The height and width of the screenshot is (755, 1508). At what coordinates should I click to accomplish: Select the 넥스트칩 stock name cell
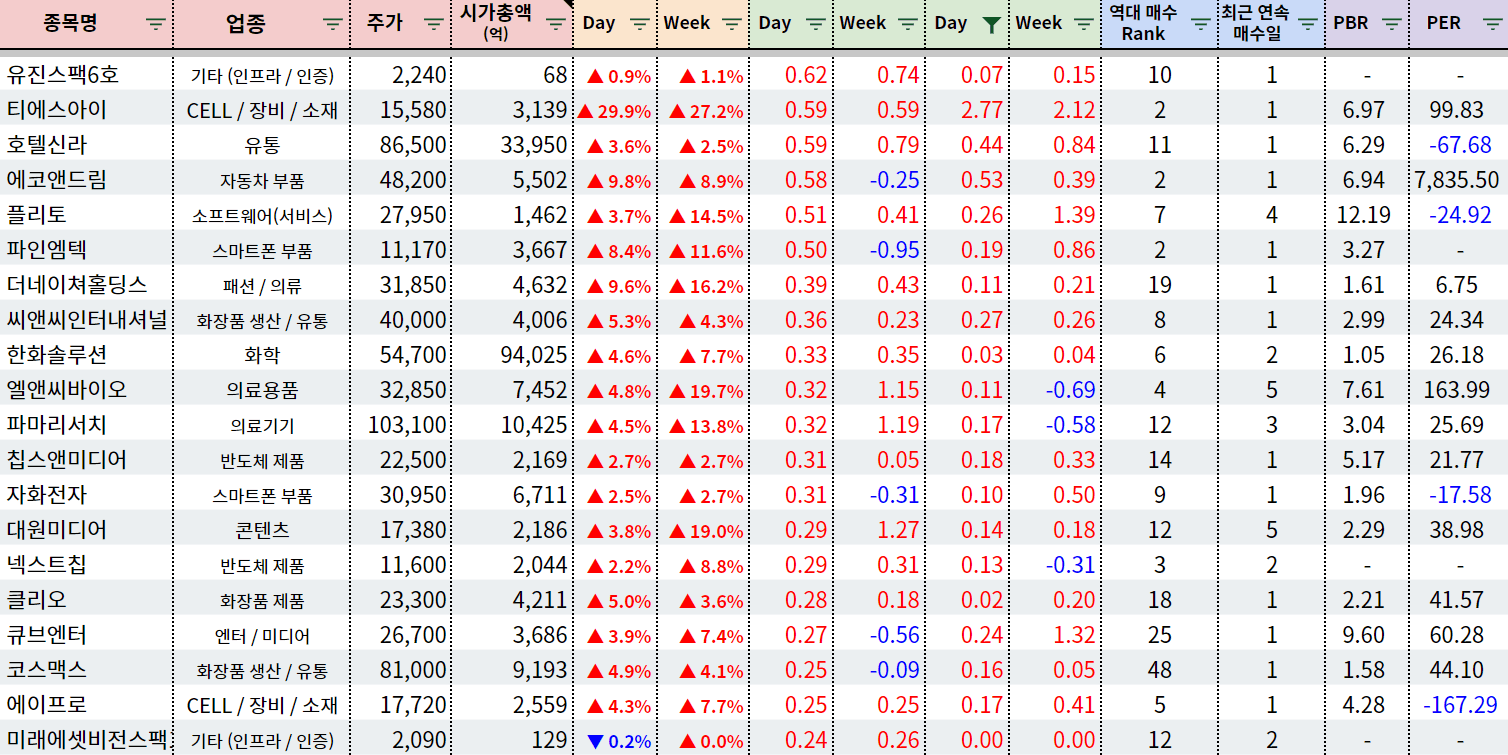(x=87, y=565)
